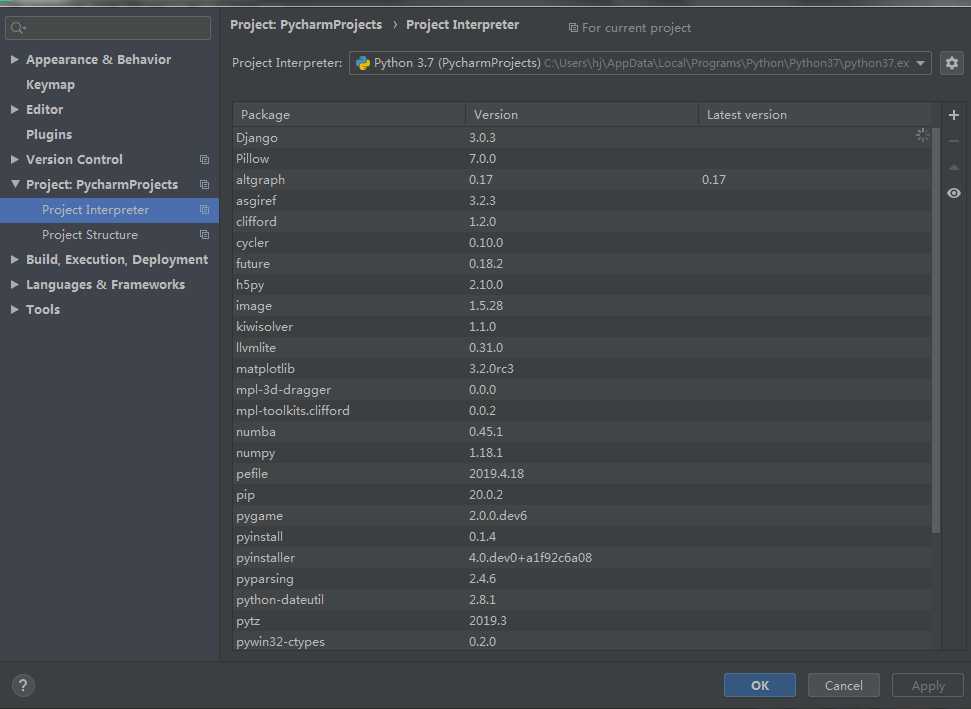Expand the Build, Execution, Deployment section
This screenshot has height=709, width=971.
point(15,260)
